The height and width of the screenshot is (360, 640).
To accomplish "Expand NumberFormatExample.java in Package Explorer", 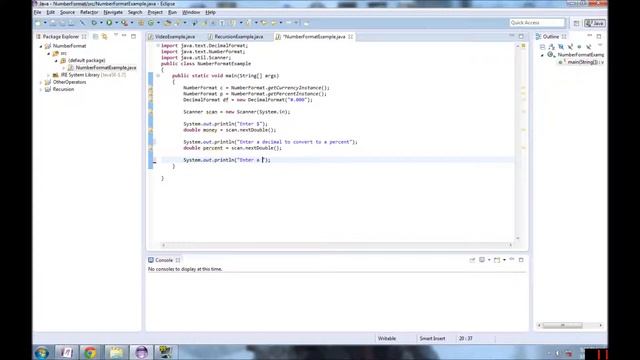I will pos(64,68).
